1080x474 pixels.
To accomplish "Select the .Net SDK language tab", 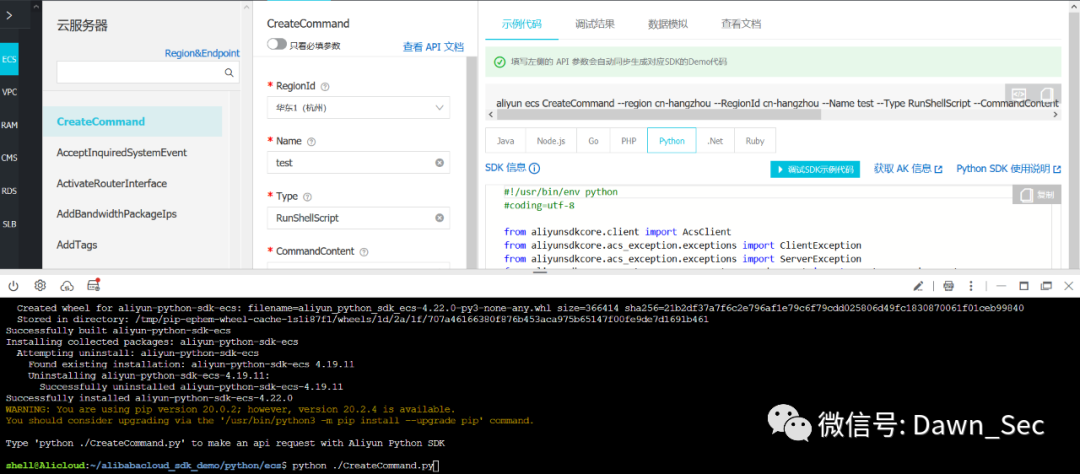I will [x=715, y=141].
